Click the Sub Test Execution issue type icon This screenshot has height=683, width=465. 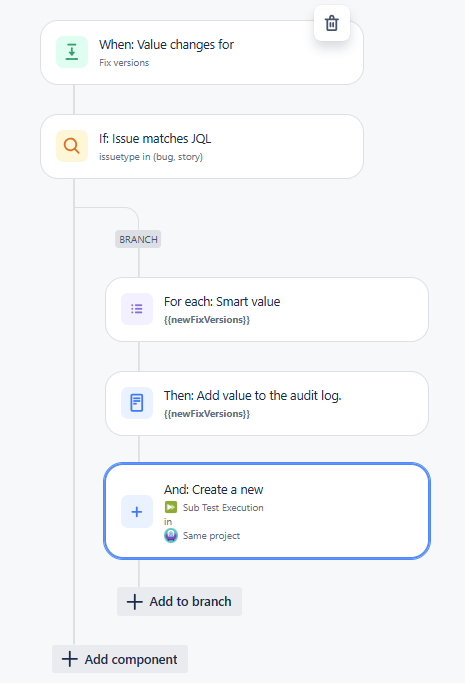(171, 507)
